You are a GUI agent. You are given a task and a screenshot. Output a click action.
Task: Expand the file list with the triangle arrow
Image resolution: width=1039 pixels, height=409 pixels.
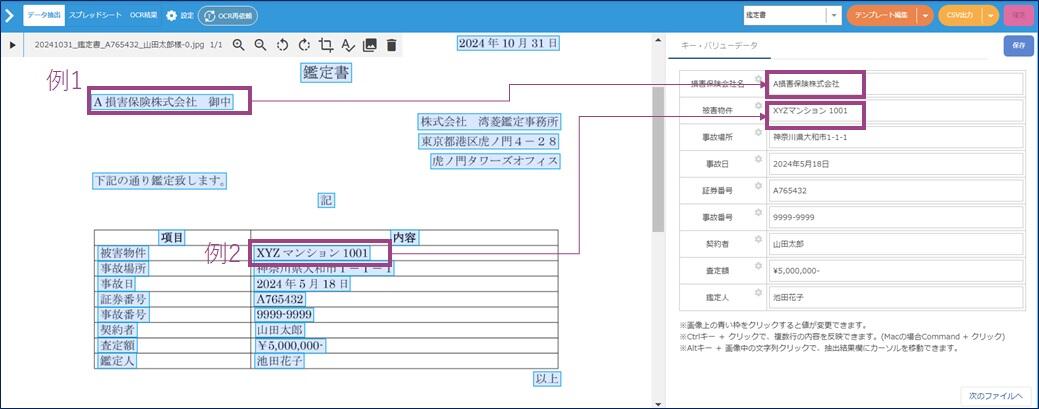[12, 45]
